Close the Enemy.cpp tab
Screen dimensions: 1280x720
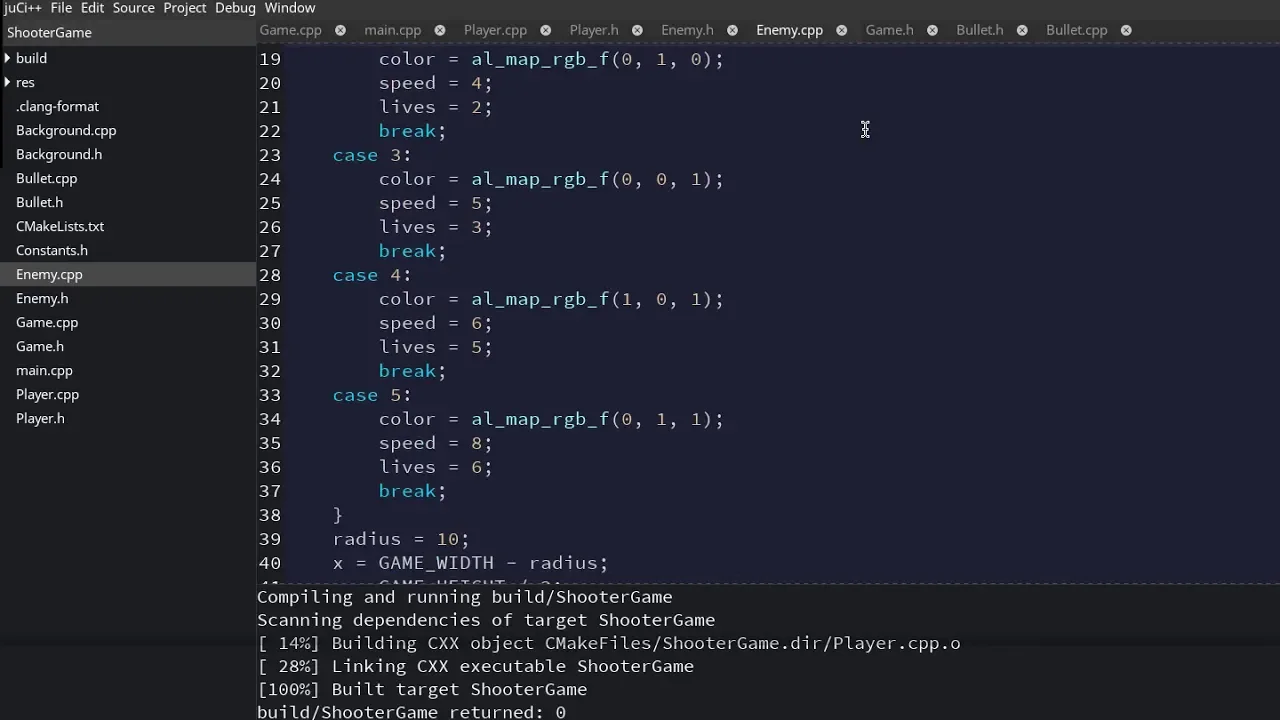point(841,30)
